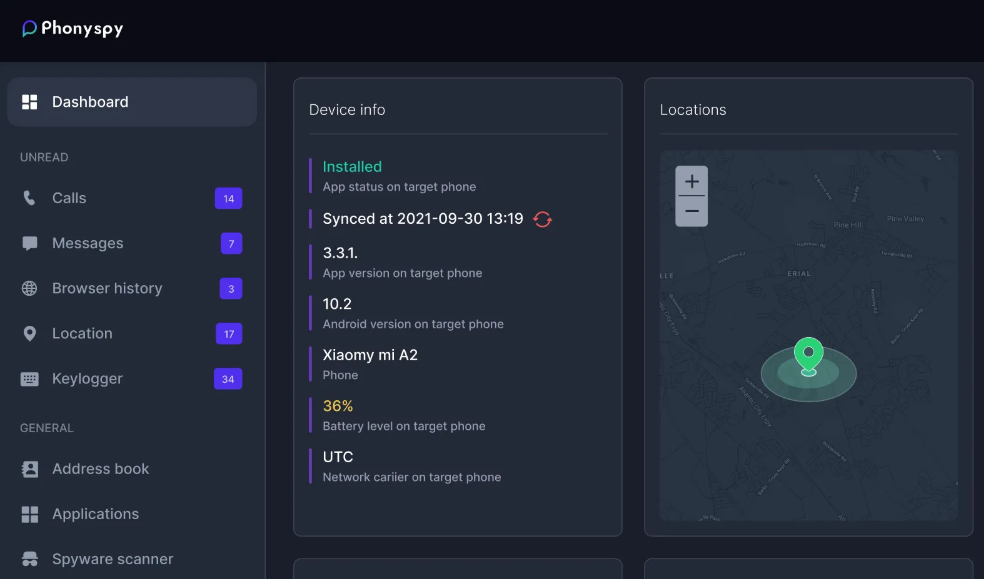The width and height of the screenshot is (984, 579).
Task: Open the Applications menu item
Action: coord(95,514)
